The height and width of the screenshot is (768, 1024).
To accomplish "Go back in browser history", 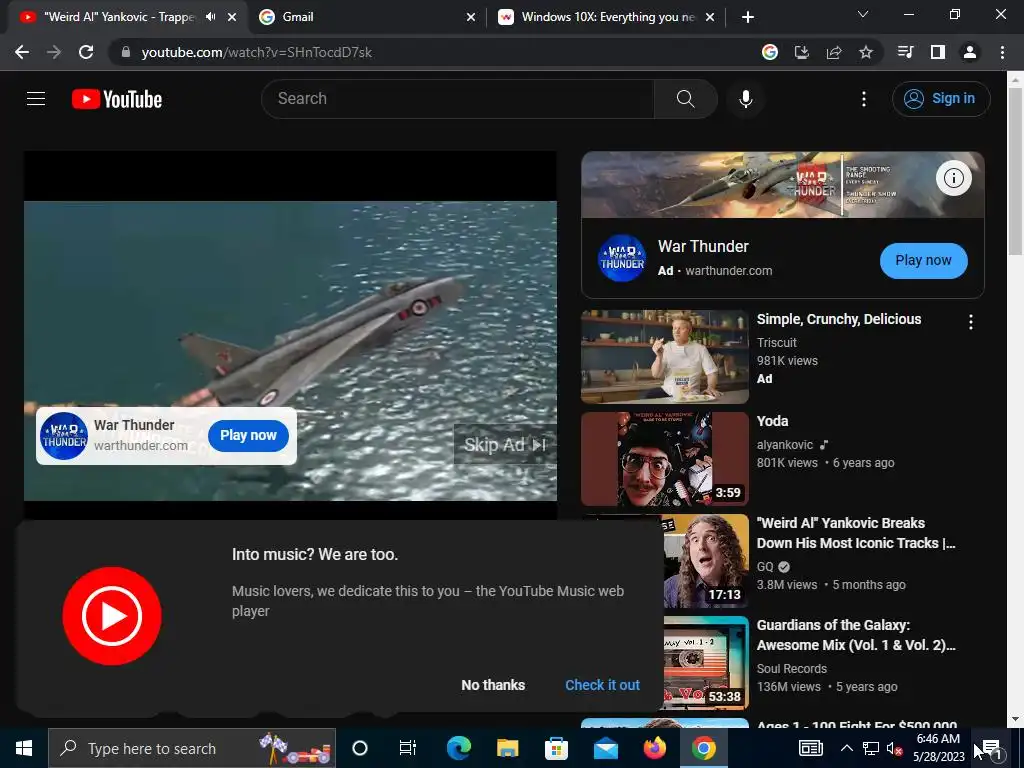I will (22, 52).
